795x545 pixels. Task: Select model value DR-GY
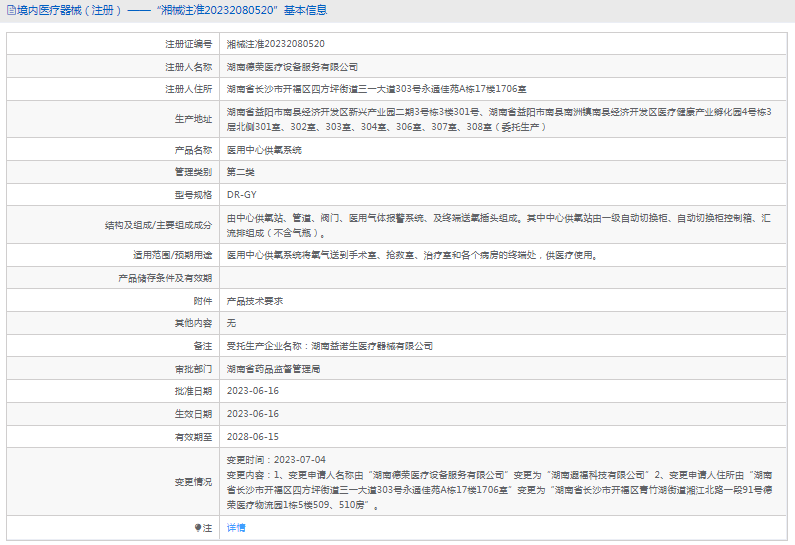coord(241,195)
